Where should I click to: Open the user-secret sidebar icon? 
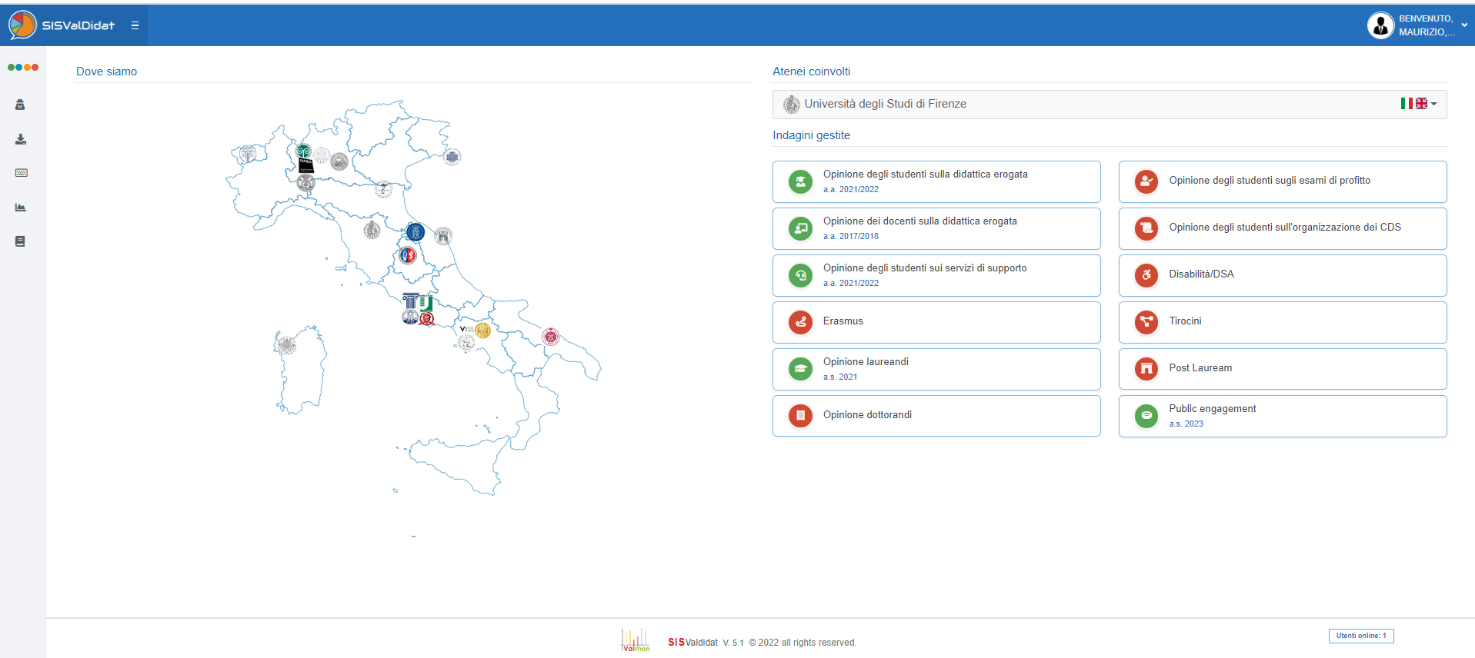pos(21,104)
